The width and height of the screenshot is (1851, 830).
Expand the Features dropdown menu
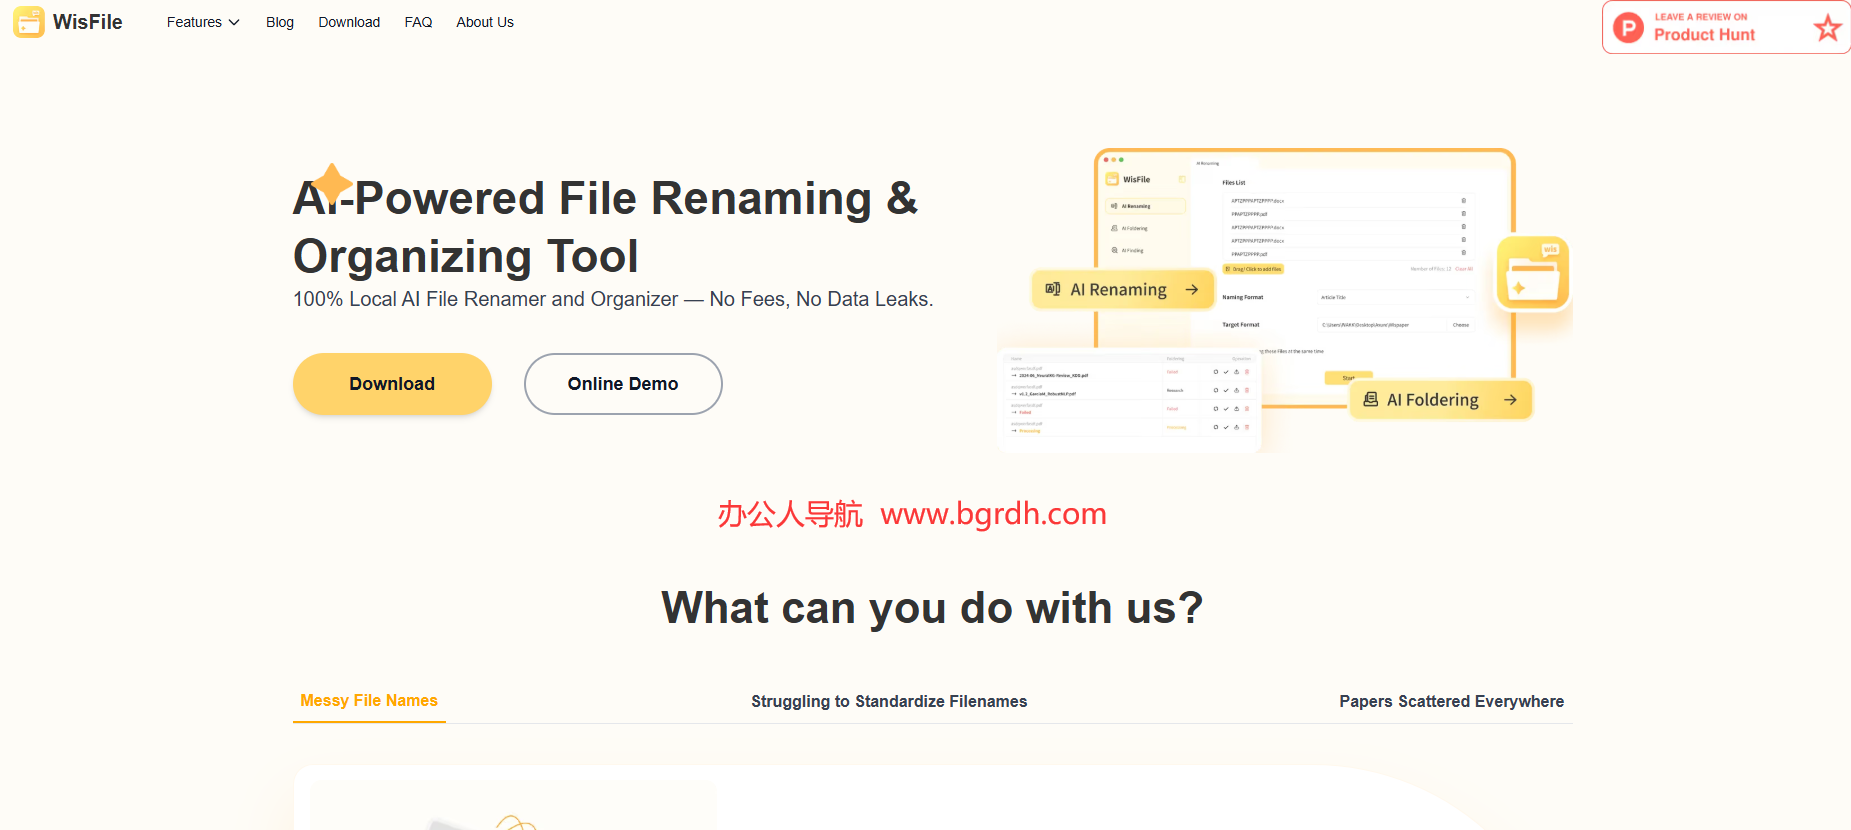tap(203, 22)
